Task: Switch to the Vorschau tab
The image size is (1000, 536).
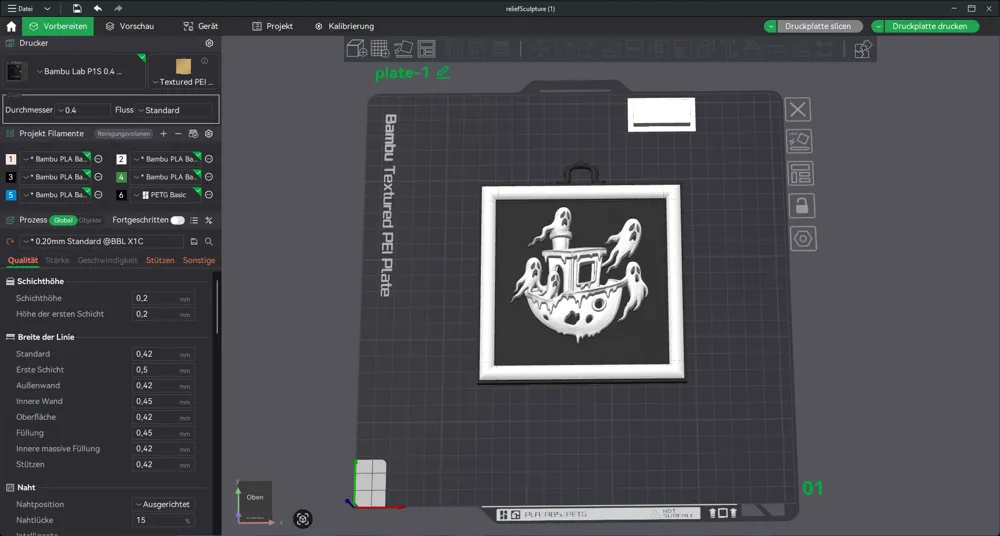Action: coord(130,26)
